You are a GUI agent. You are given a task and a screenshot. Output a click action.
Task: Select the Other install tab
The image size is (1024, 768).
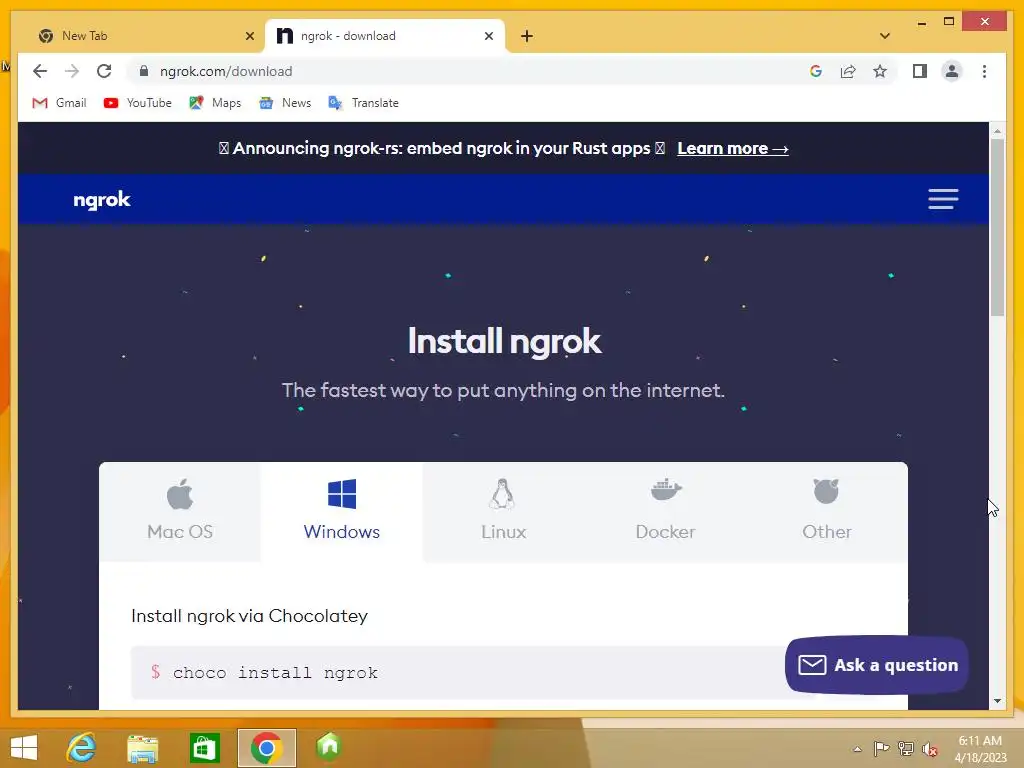827,511
